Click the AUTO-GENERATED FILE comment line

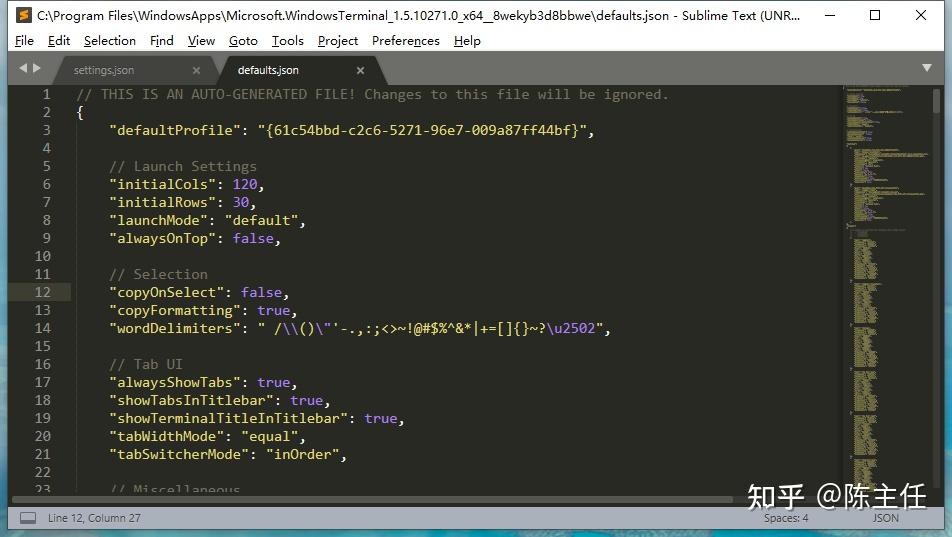pos(372,94)
